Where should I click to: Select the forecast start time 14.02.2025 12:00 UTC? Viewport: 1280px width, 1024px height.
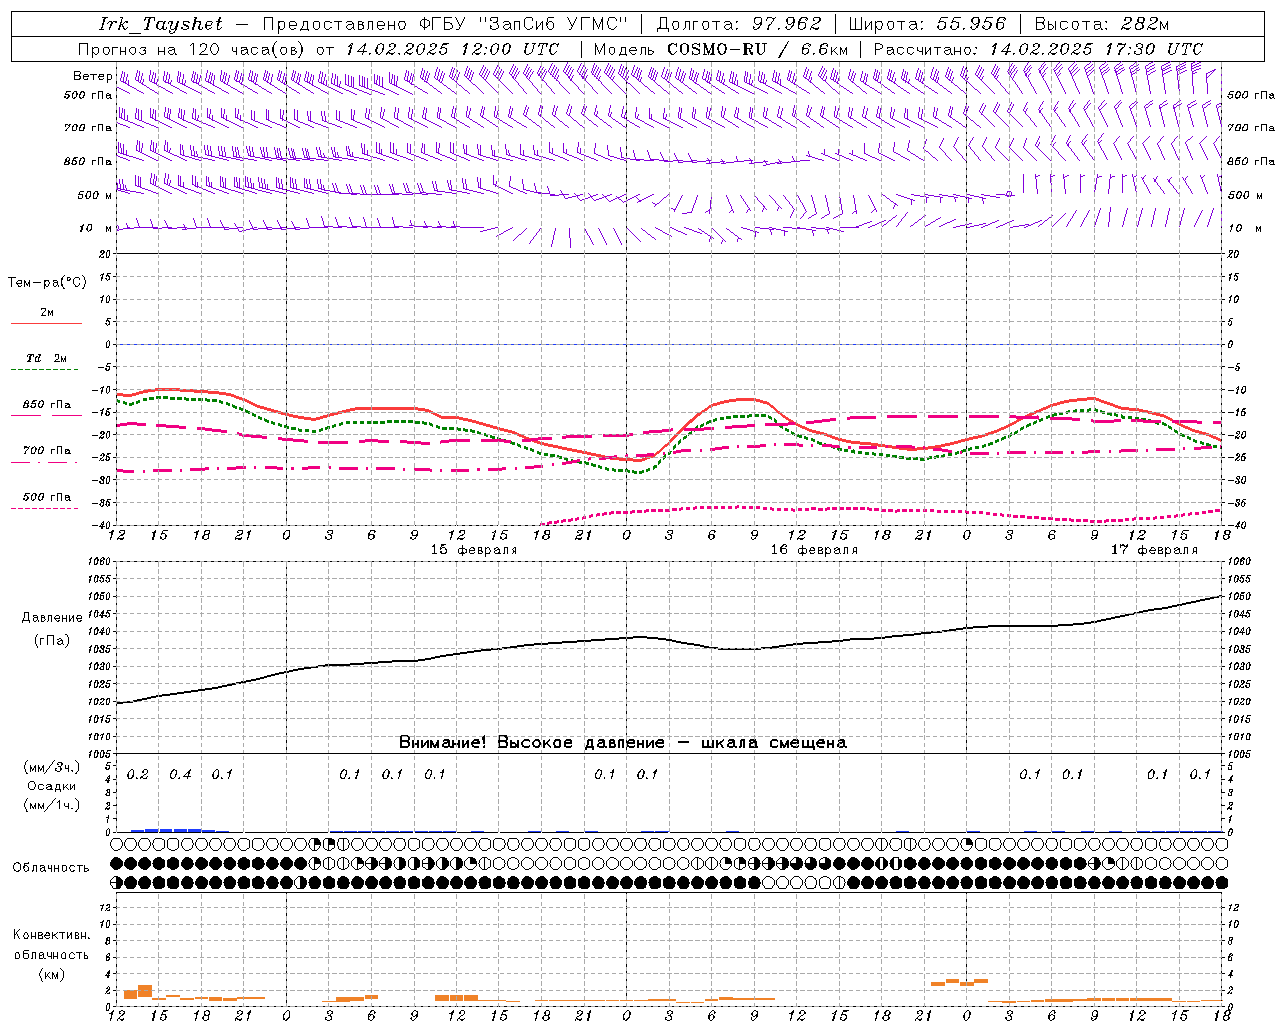click(452, 49)
